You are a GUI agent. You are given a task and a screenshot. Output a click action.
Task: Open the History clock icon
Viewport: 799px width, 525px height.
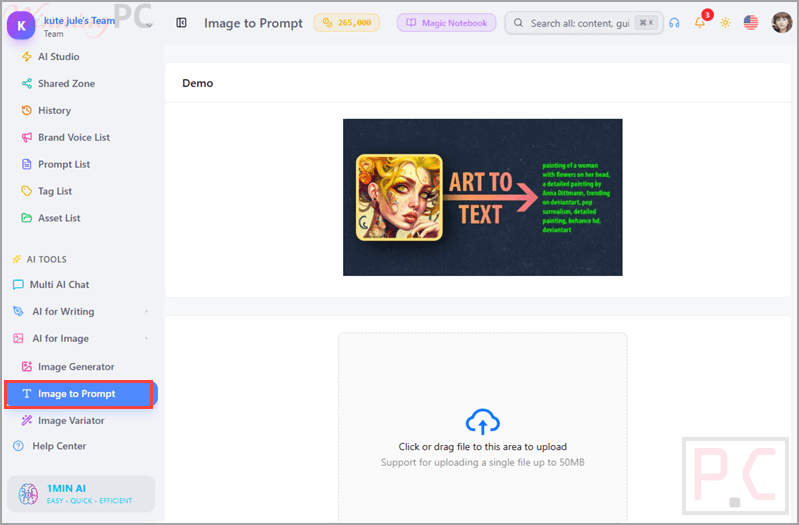[26, 111]
